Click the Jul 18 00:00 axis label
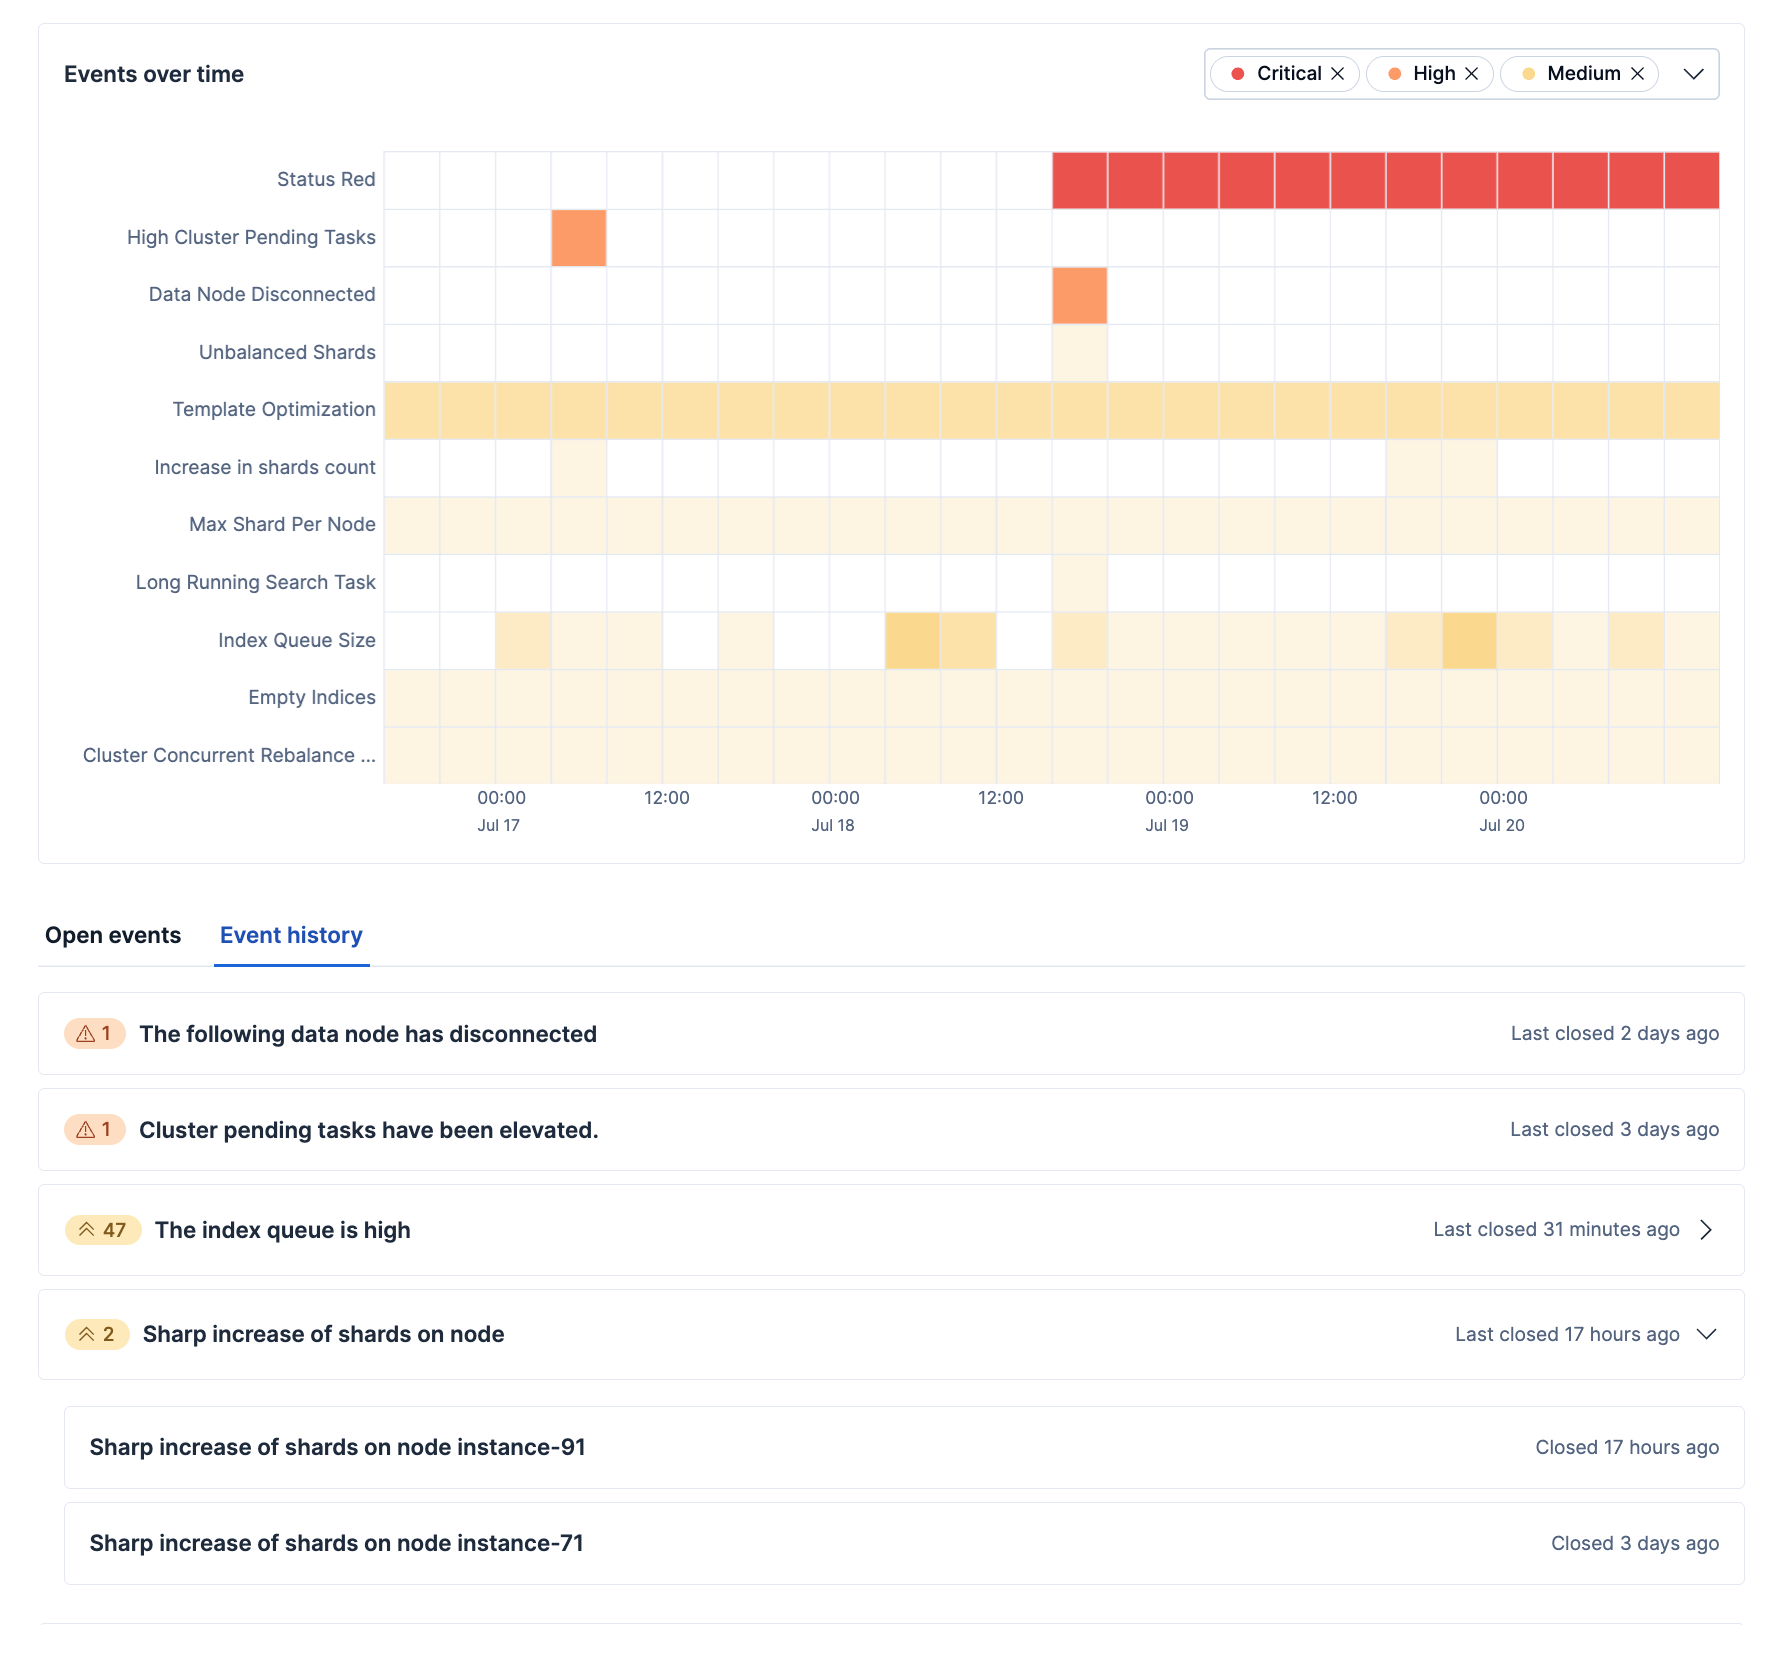 (x=835, y=811)
